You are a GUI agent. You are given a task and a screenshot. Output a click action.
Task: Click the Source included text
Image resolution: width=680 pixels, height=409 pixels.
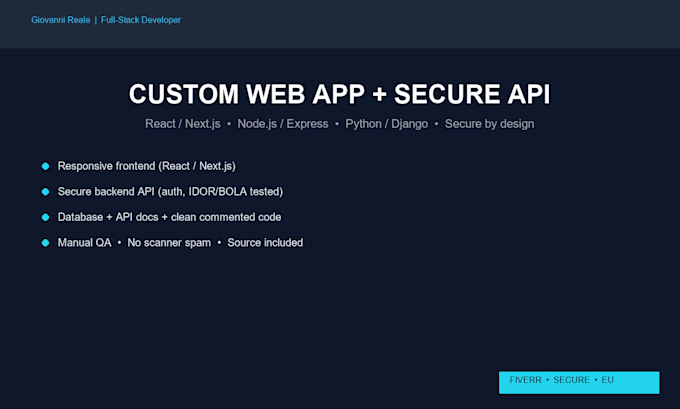265,242
